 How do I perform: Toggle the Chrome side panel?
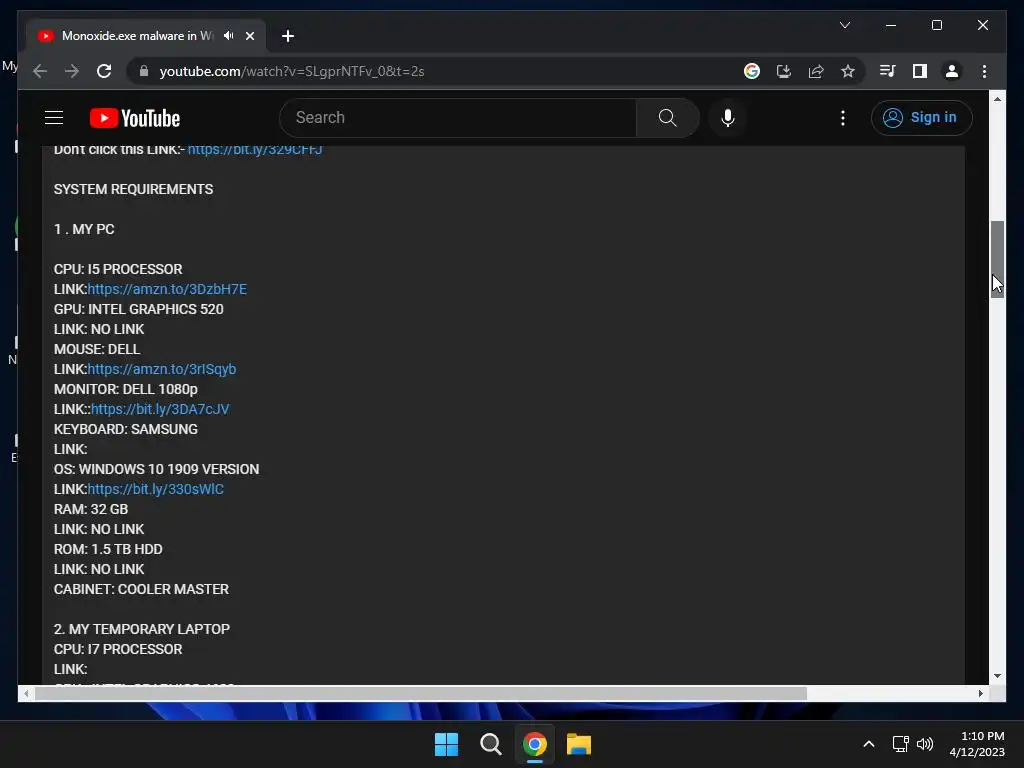click(x=920, y=71)
